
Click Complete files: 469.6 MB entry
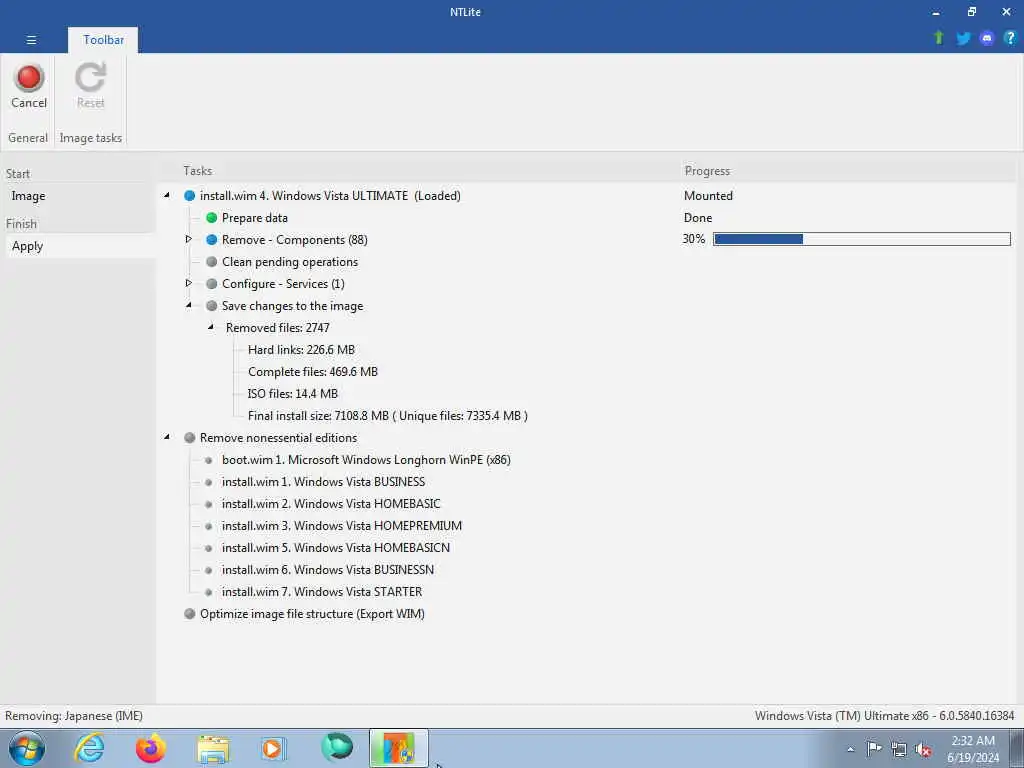[313, 372]
